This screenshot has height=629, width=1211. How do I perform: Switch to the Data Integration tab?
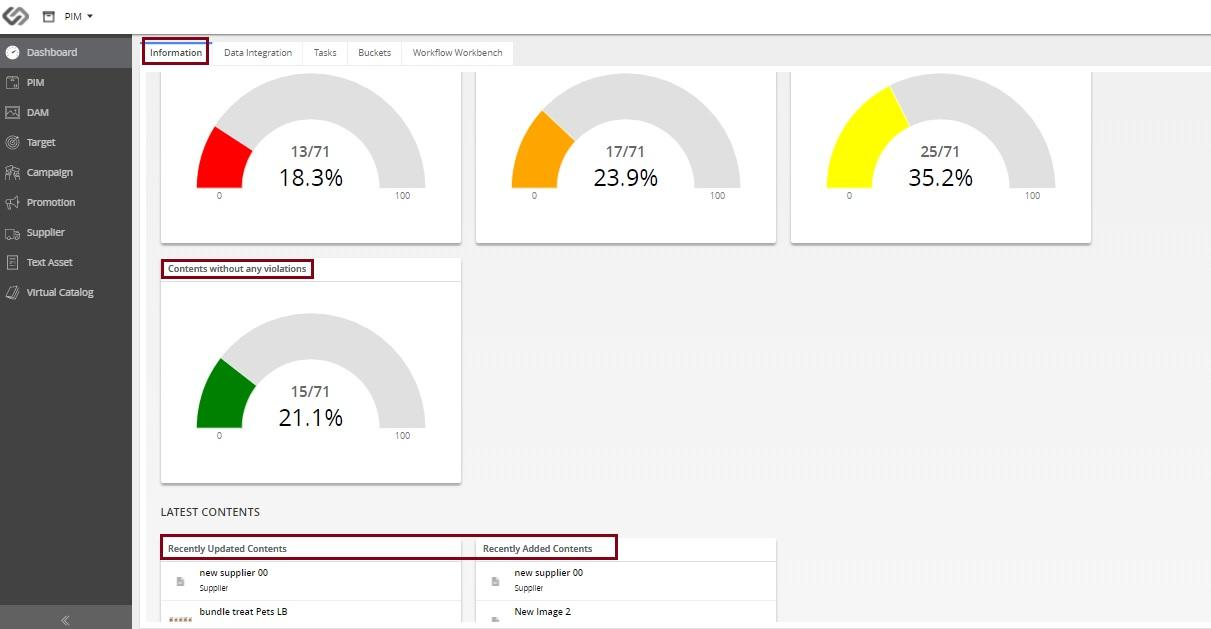(x=258, y=53)
